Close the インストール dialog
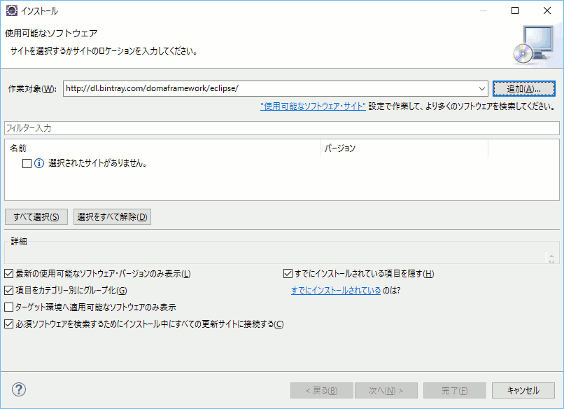Viewport: 564px width, 409px height. (547, 11)
